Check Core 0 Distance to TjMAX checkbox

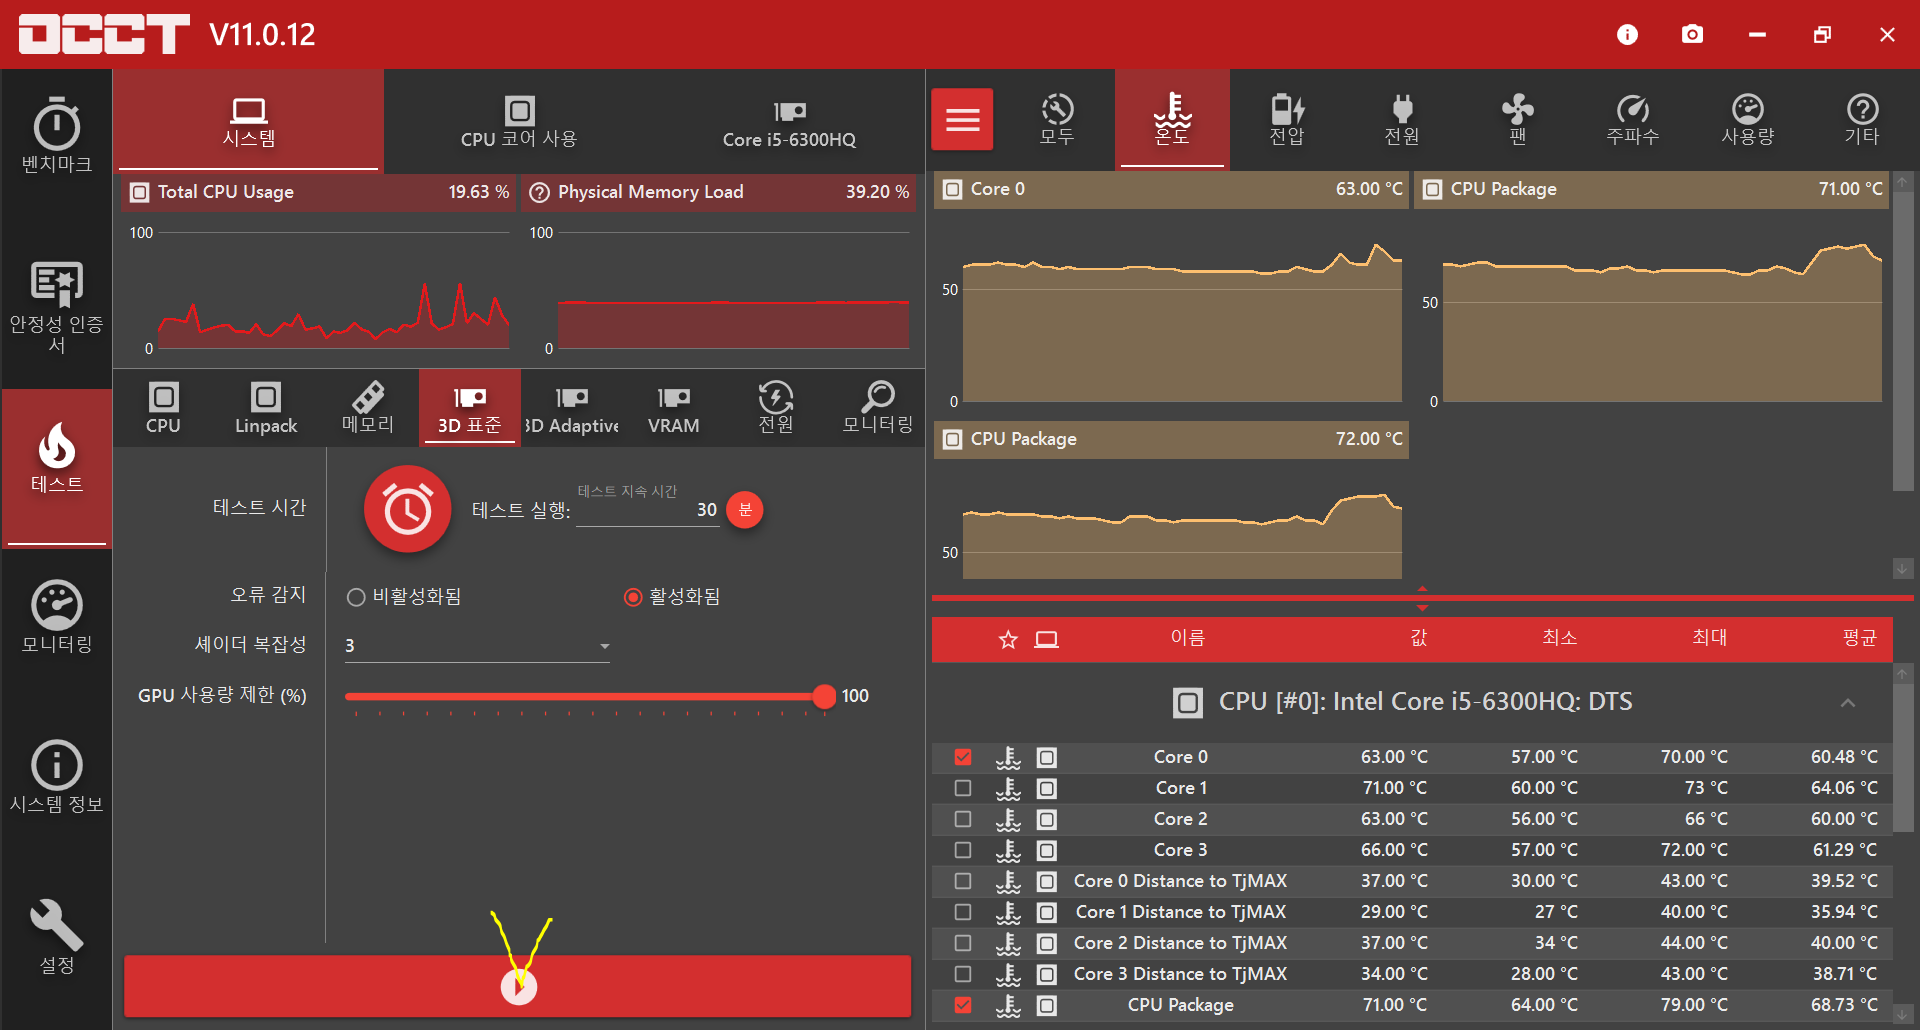pyautogui.click(x=963, y=881)
